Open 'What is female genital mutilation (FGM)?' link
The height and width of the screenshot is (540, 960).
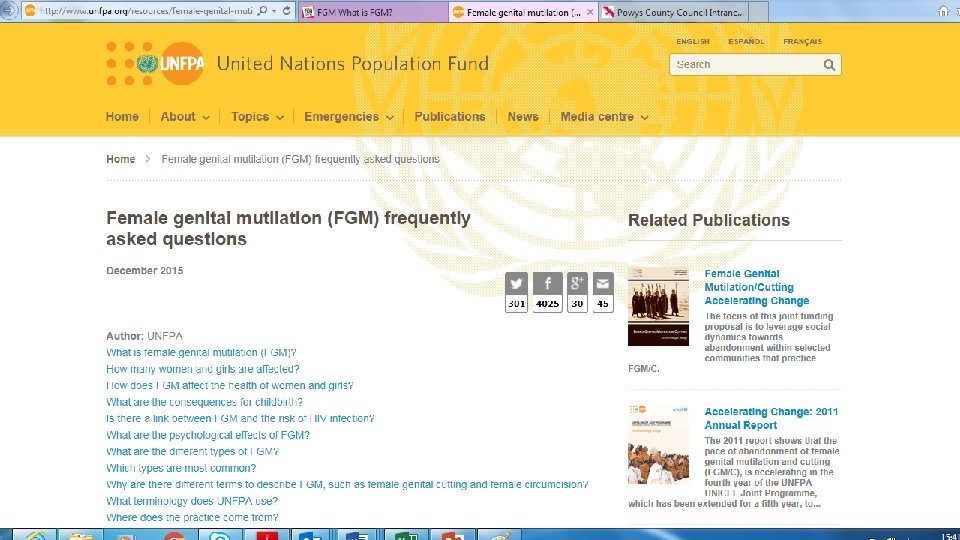(201, 353)
